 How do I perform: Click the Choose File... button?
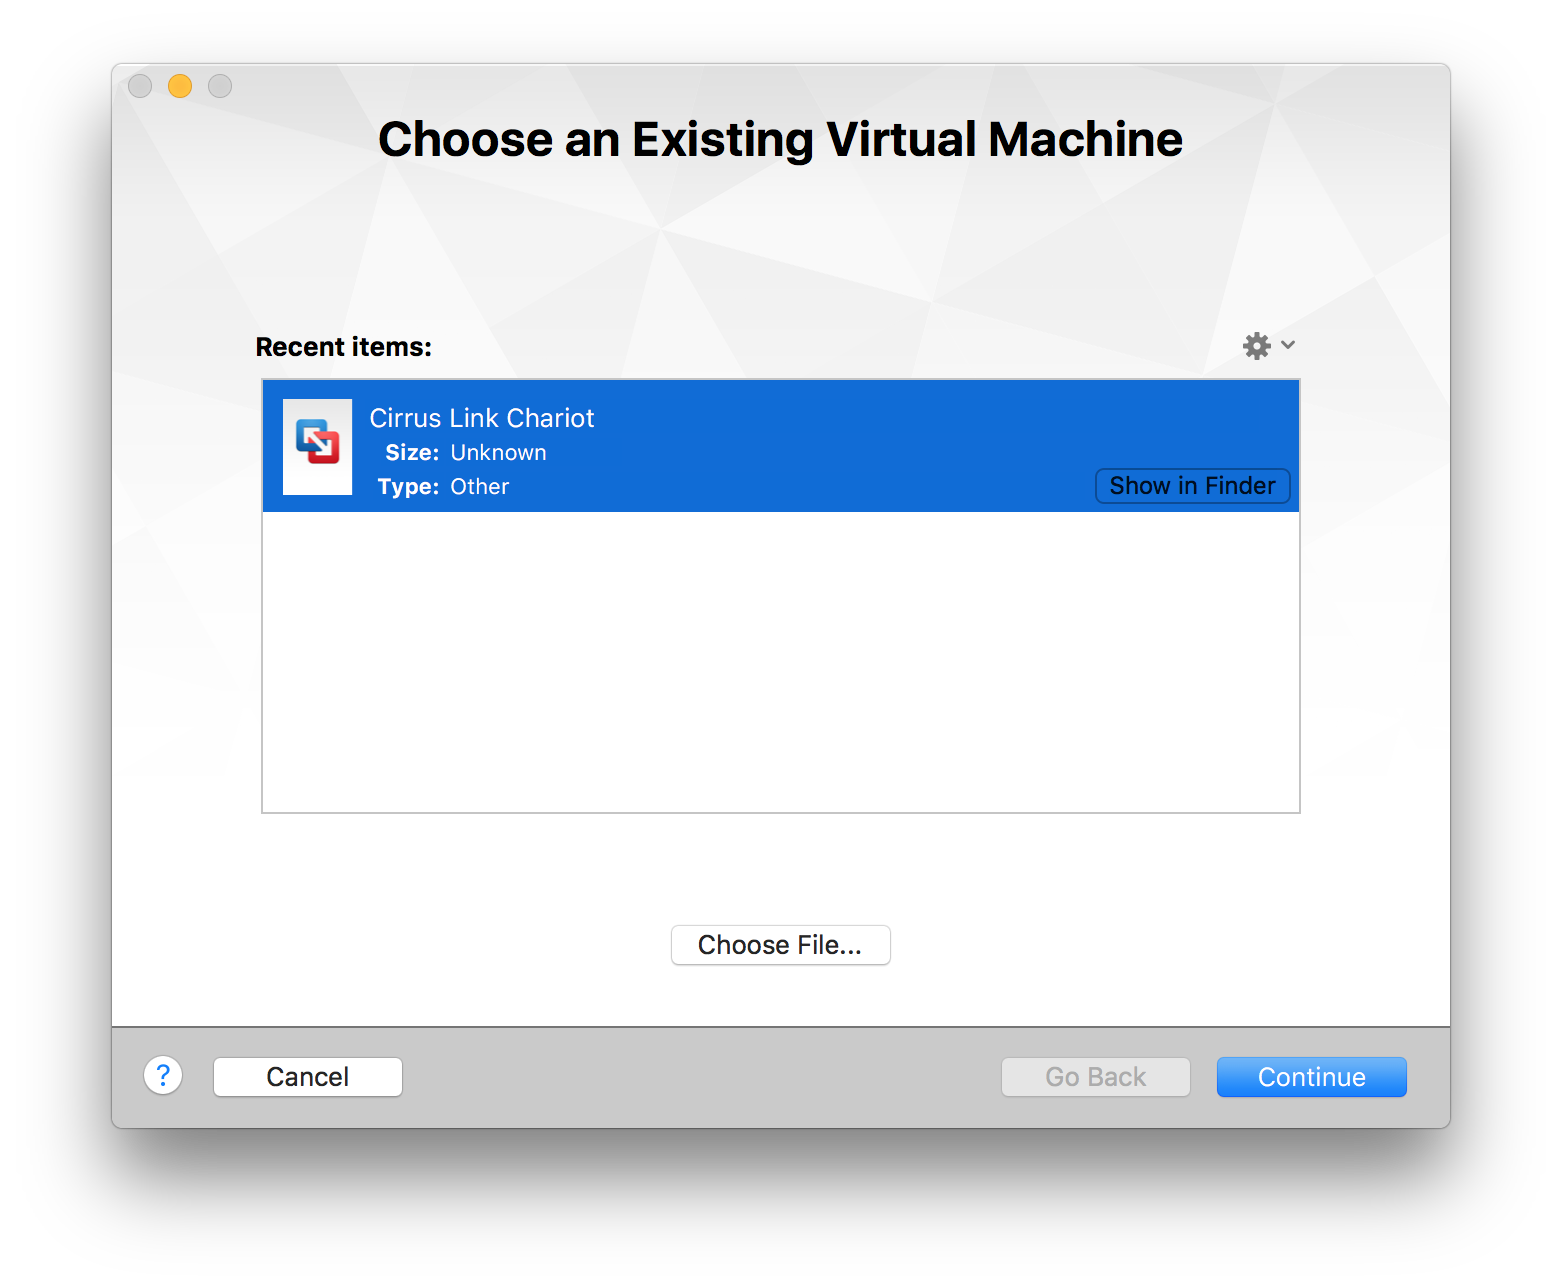coord(780,945)
